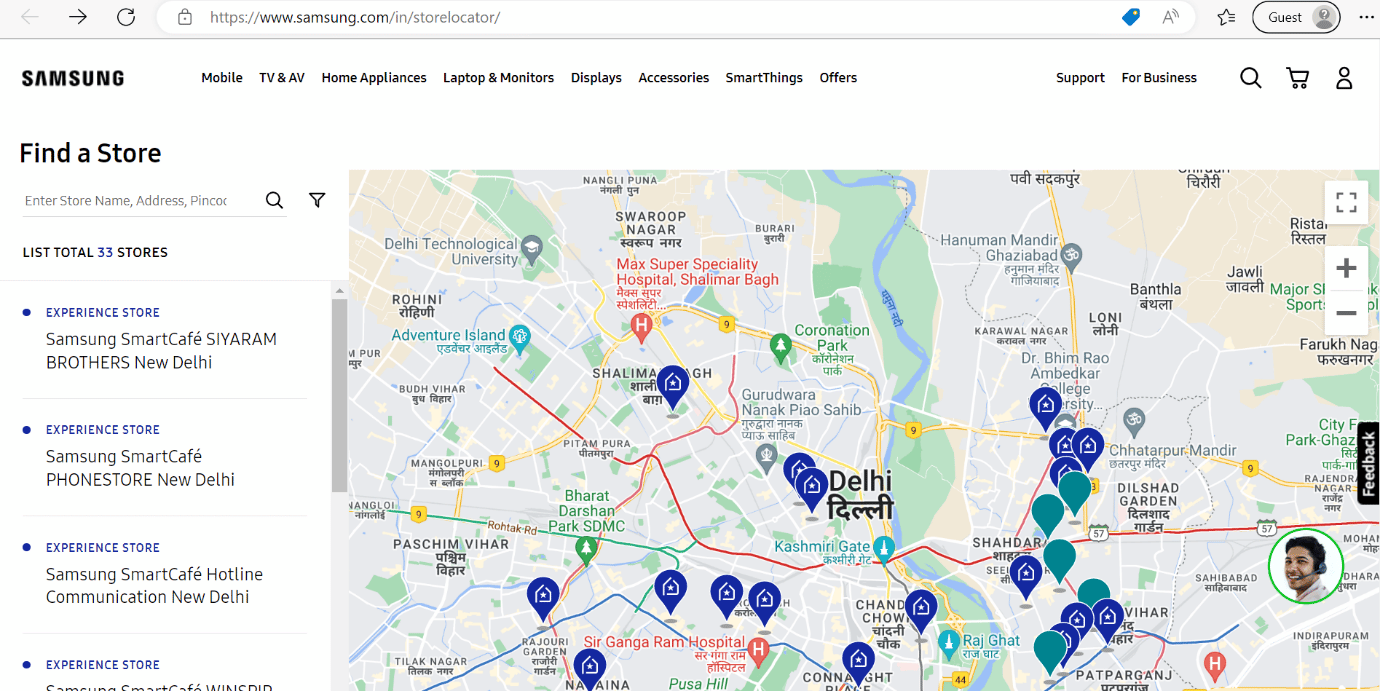1380x691 pixels.
Task: Click the search magnifier in Samsung header
Action: click(x=1250, y=78)
